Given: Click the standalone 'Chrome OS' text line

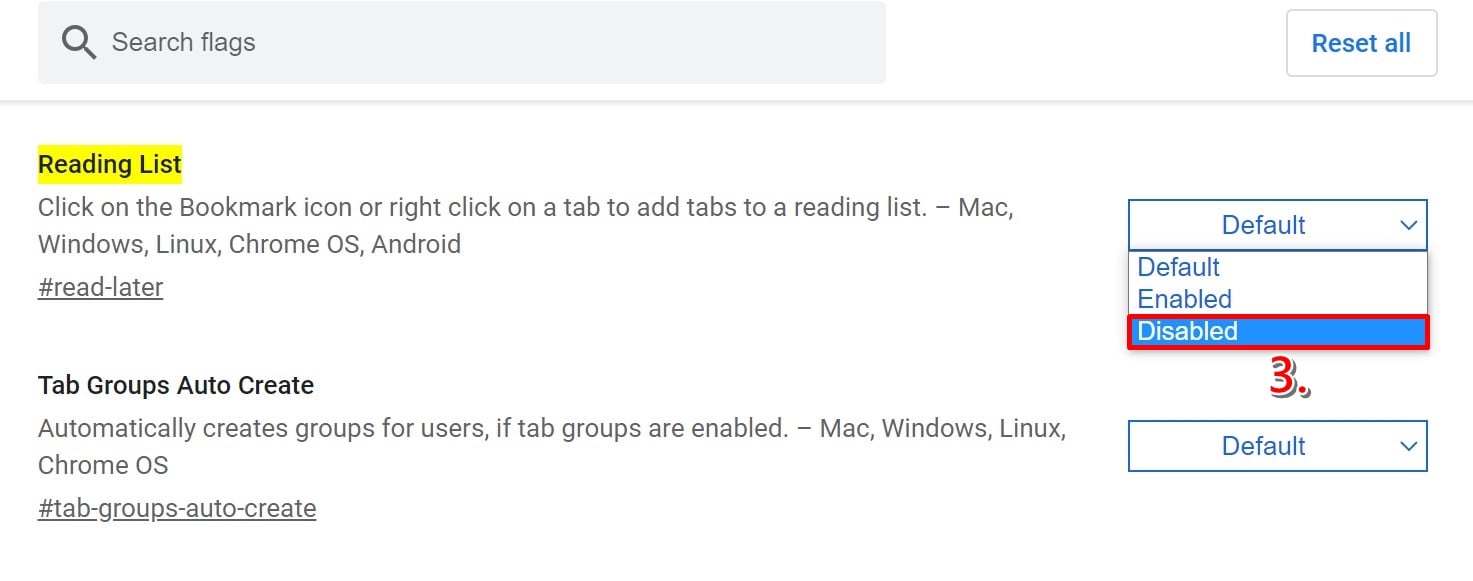Looking at the screenshot, I should (x=103, y=465).
